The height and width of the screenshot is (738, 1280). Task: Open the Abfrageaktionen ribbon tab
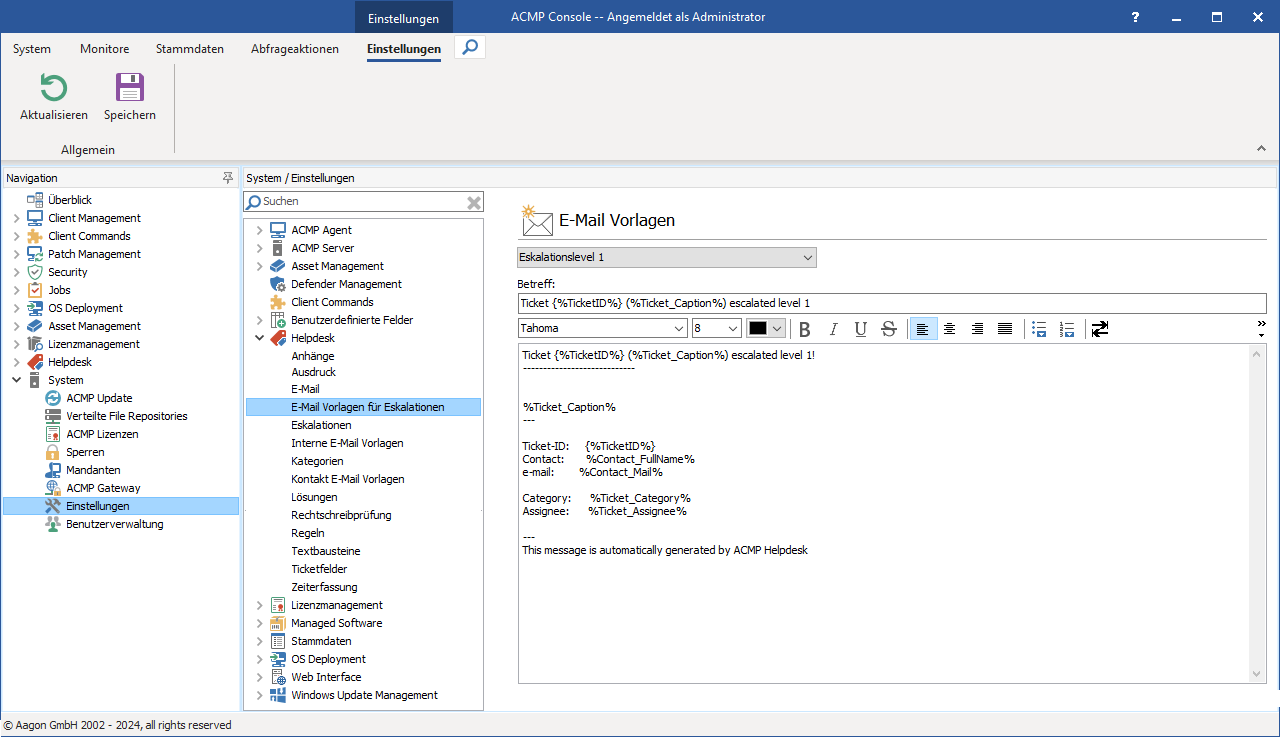294,49
